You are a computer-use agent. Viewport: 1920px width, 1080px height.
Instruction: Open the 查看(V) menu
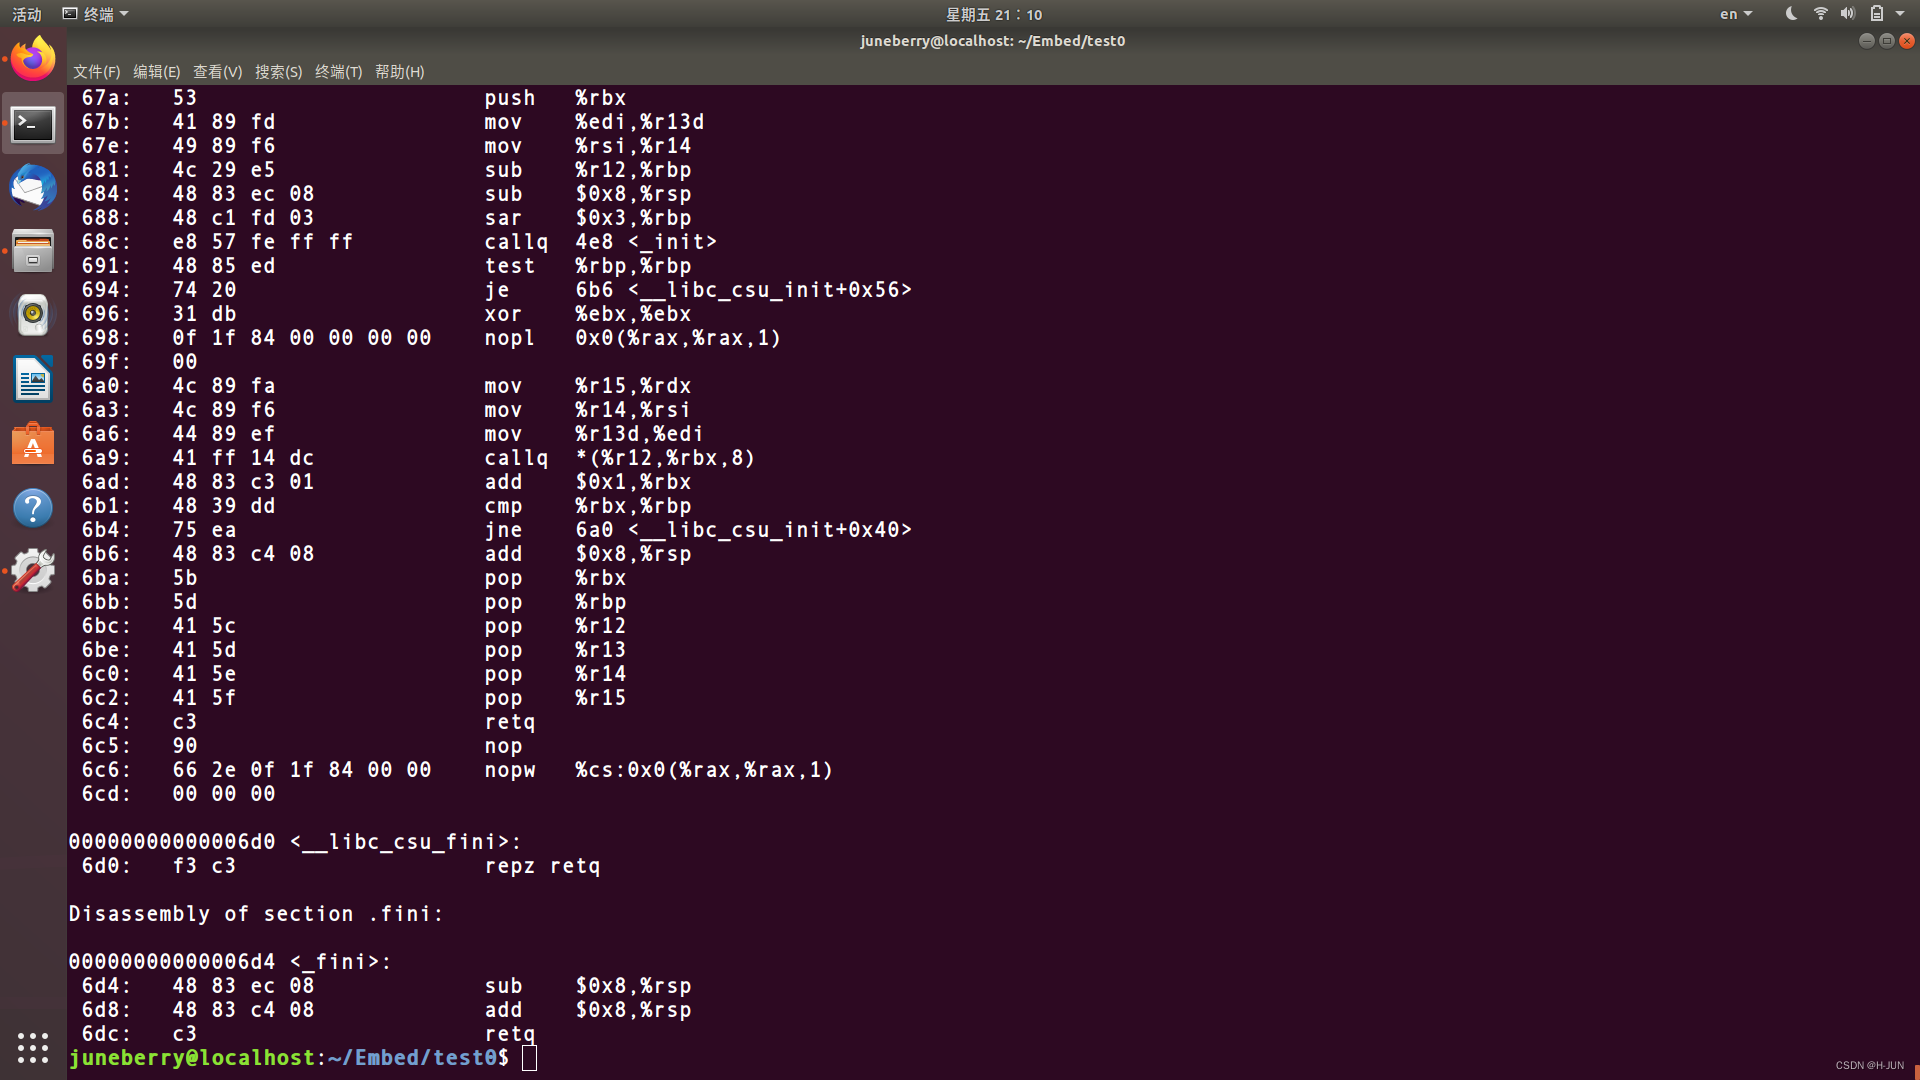(217, 72)
